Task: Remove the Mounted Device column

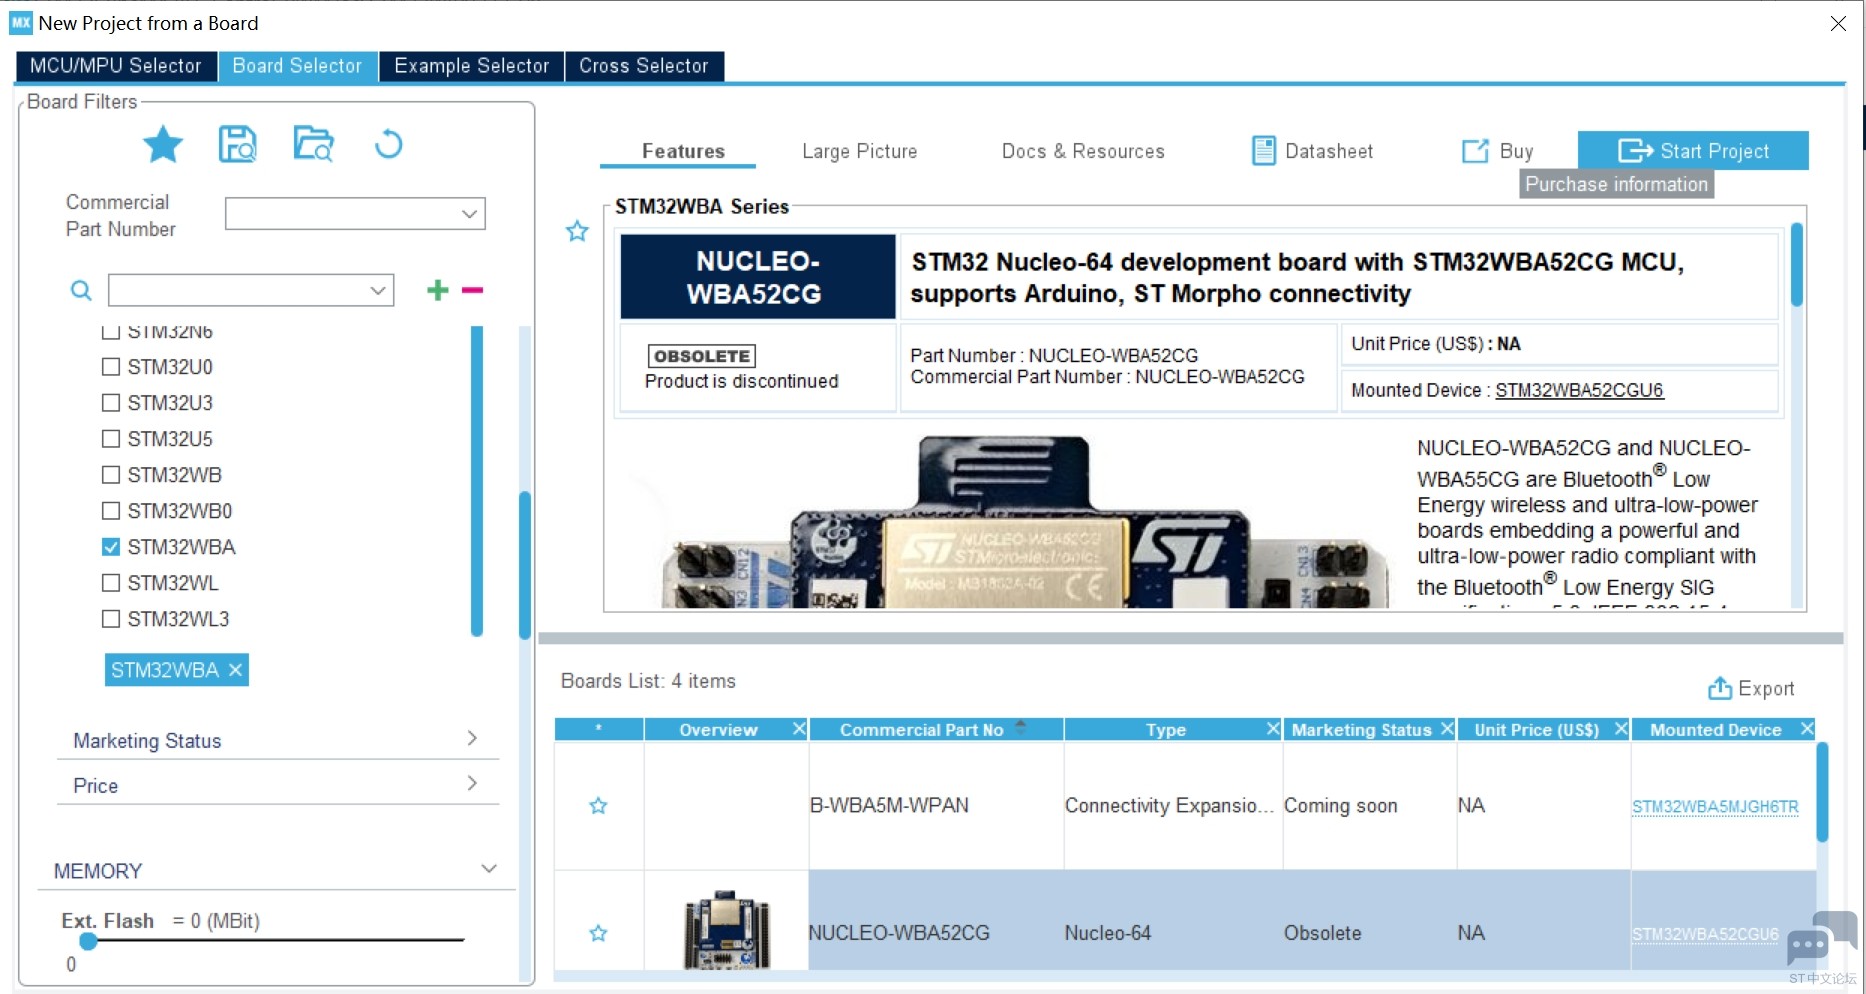Action: click(1806, 729)
